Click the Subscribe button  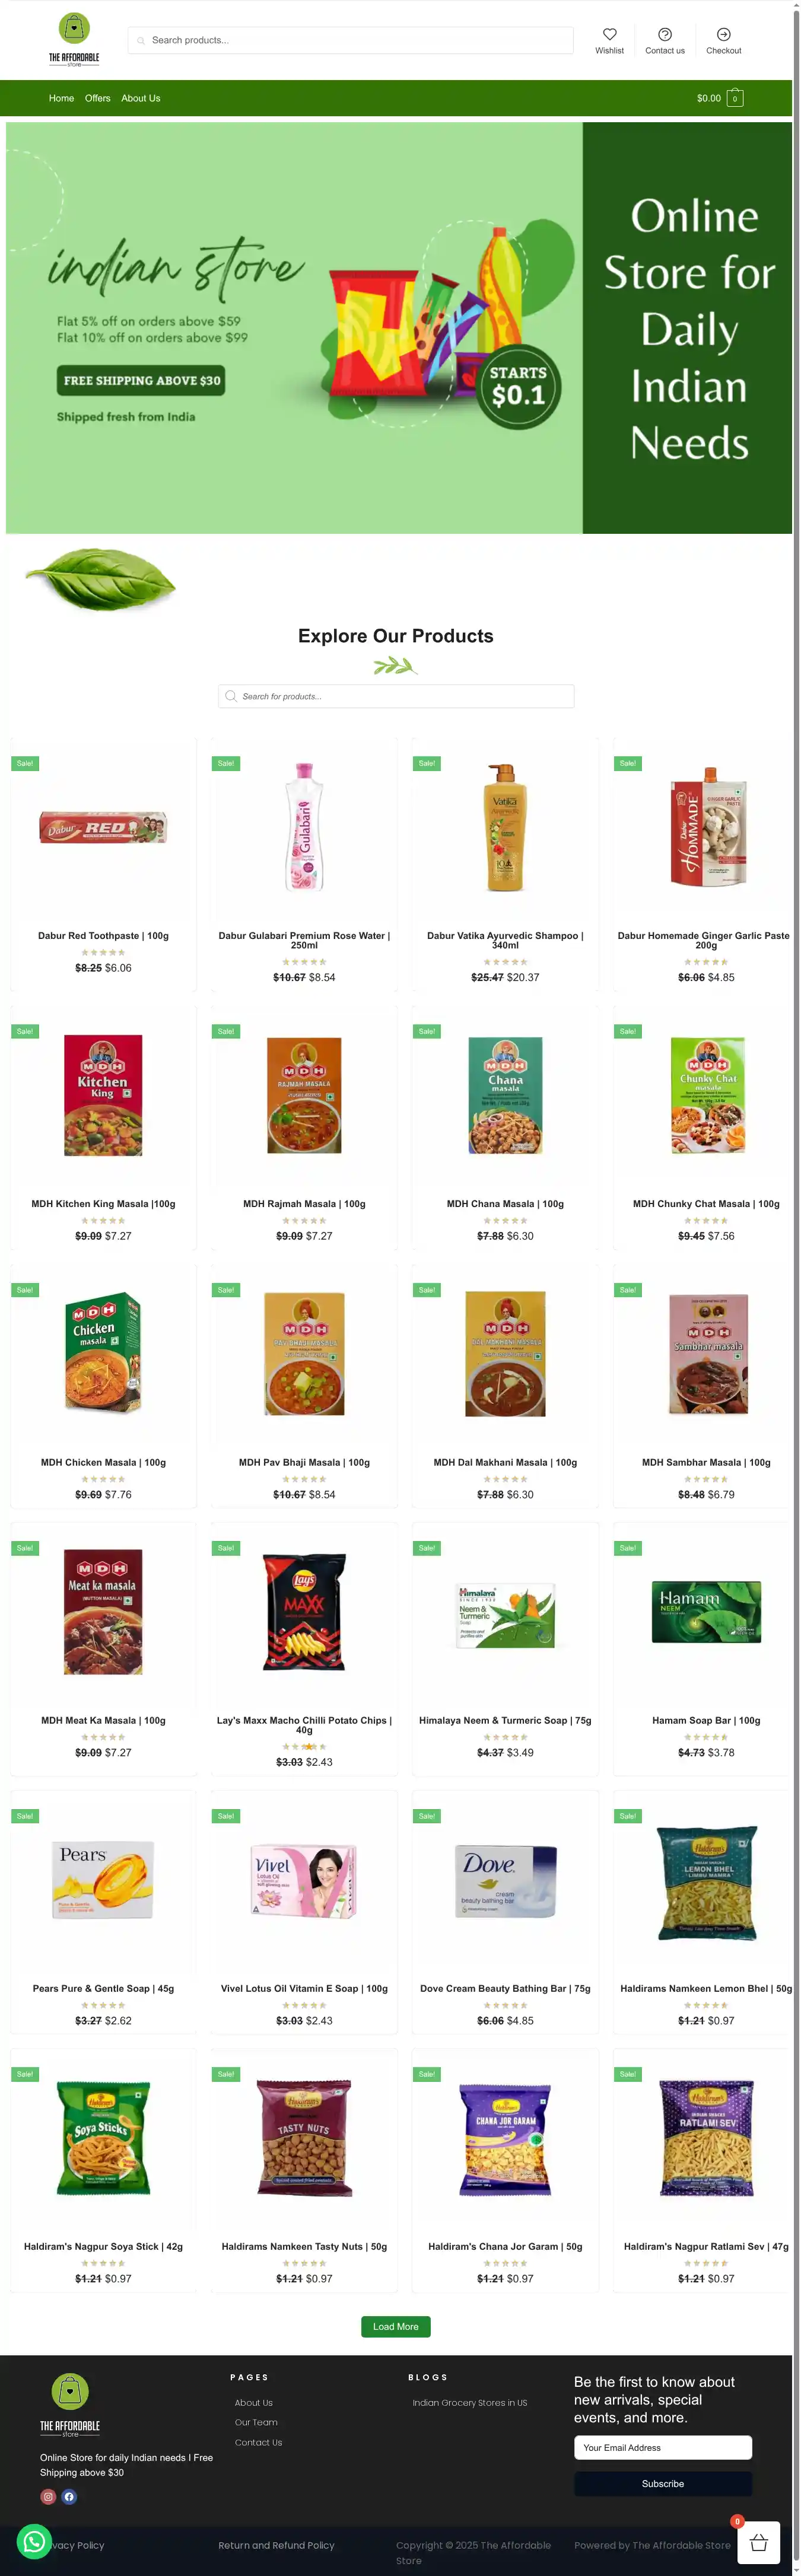click(662, 2483)
